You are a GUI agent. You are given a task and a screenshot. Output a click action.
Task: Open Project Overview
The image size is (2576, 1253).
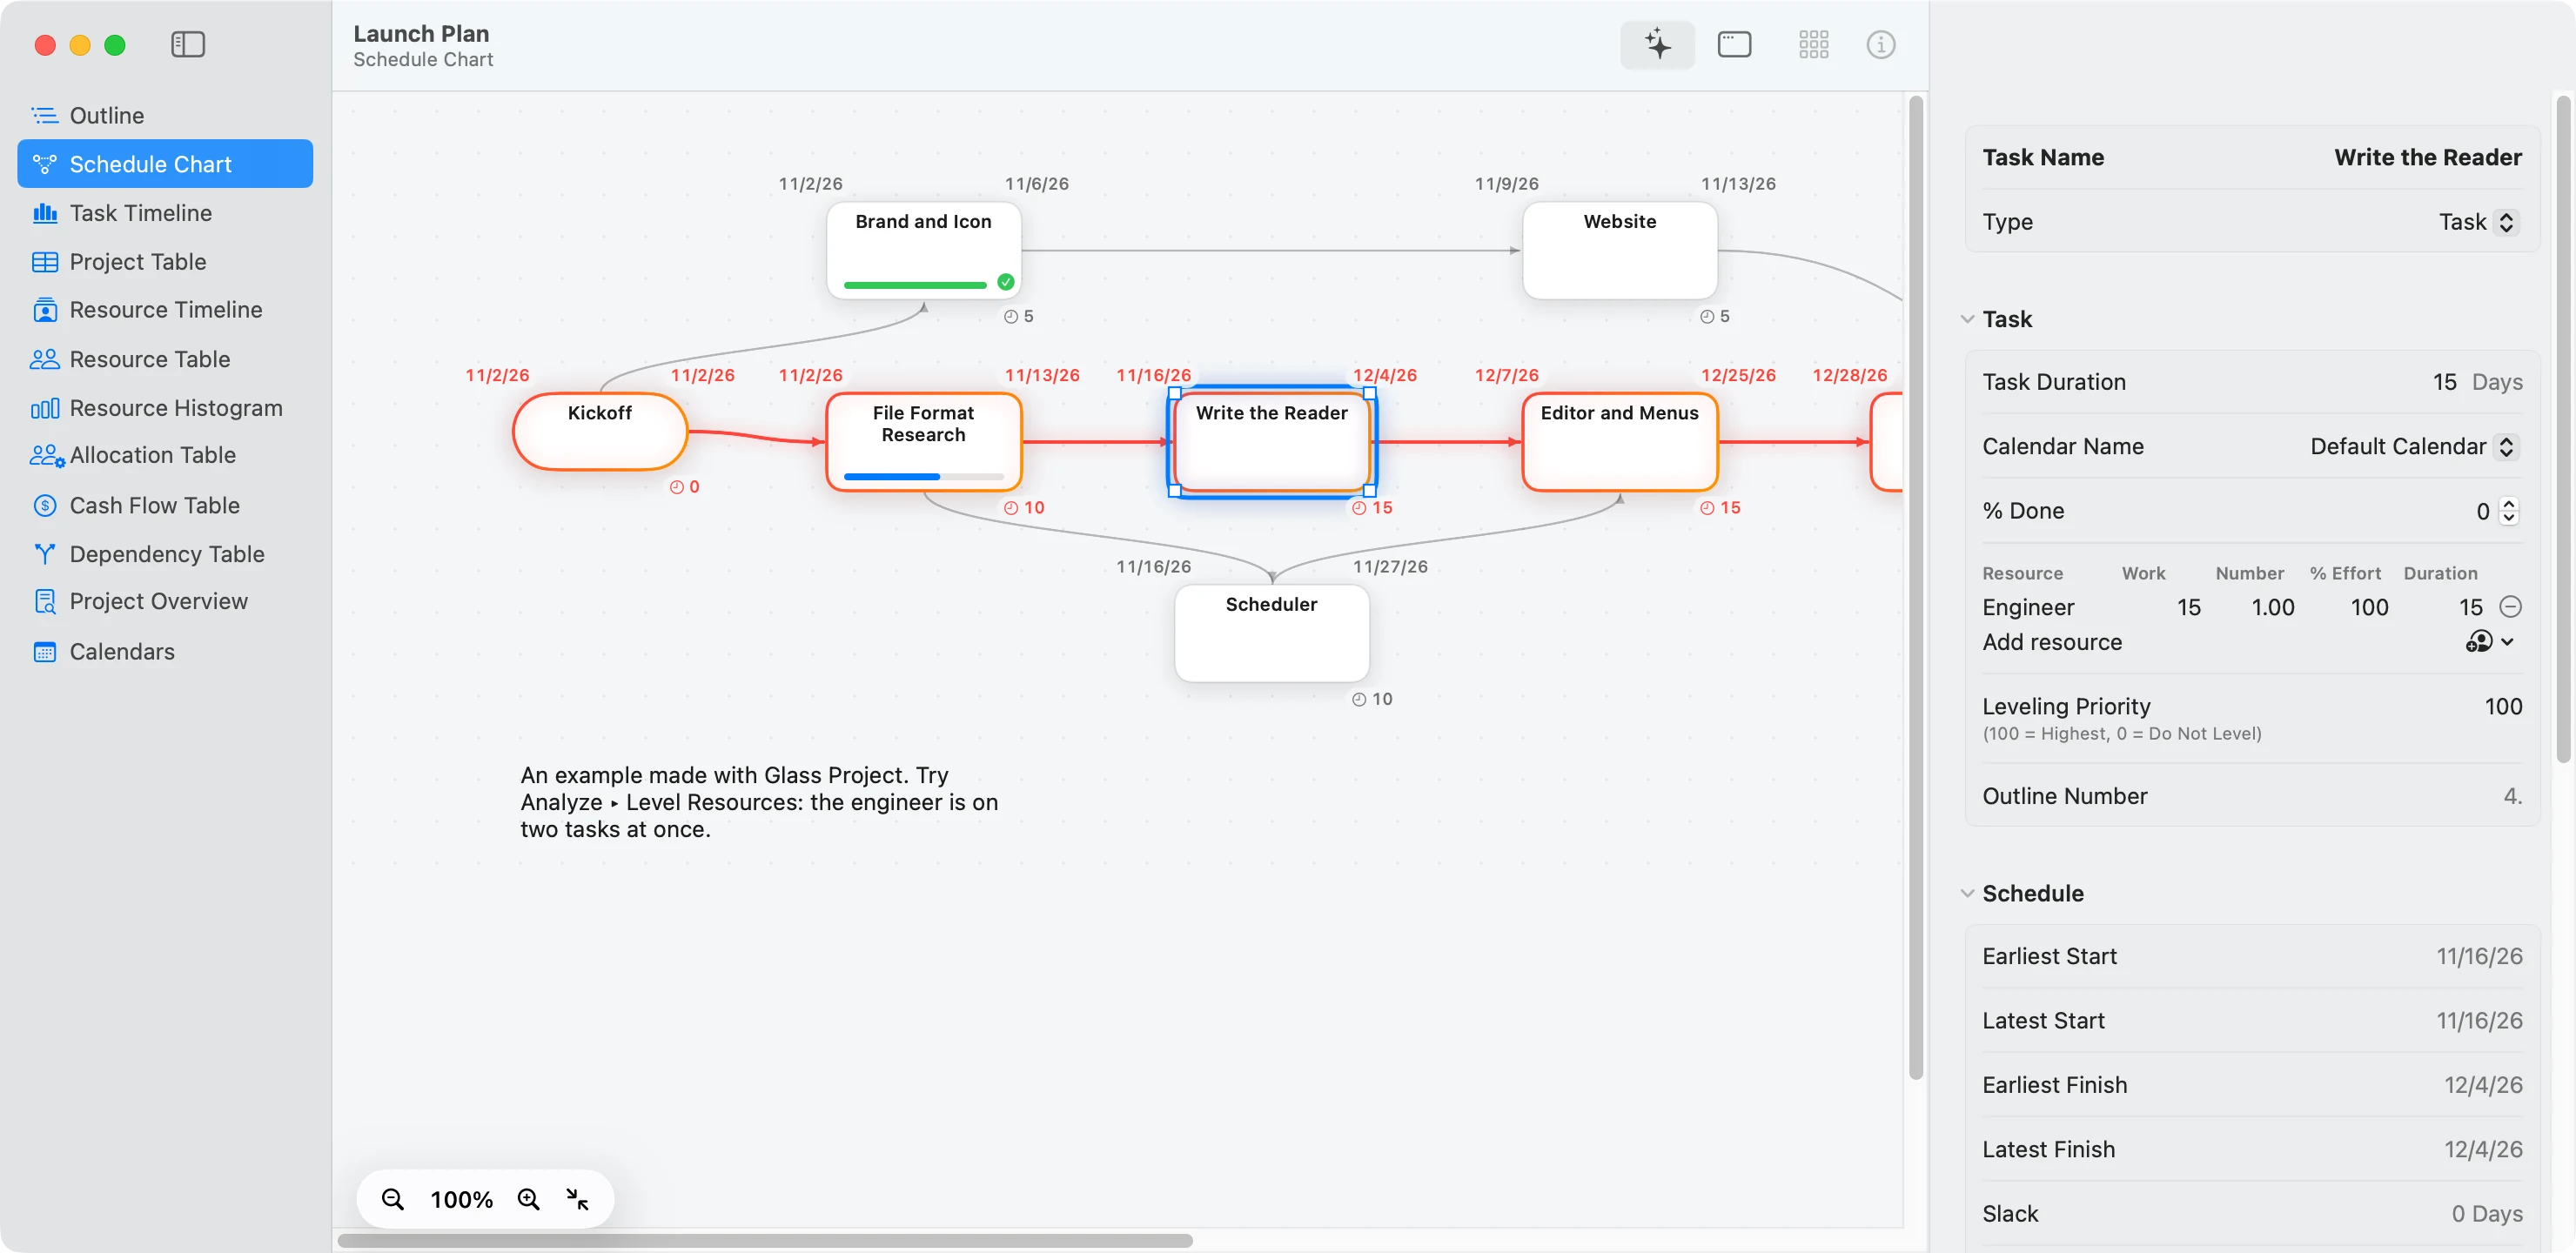pyautogui.click(x=165, y=602)
